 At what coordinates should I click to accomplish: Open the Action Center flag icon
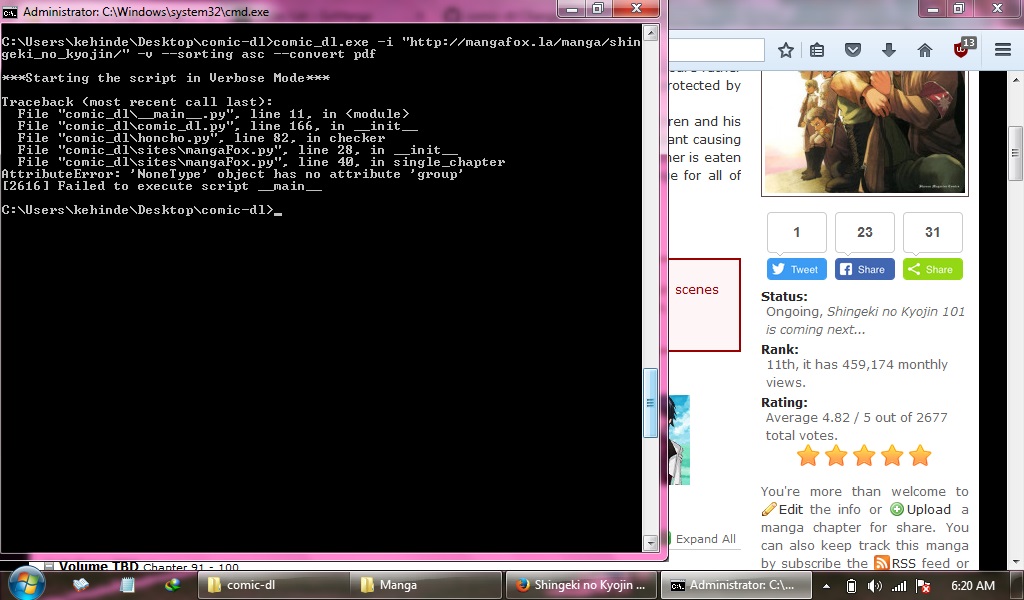[921, 584]
